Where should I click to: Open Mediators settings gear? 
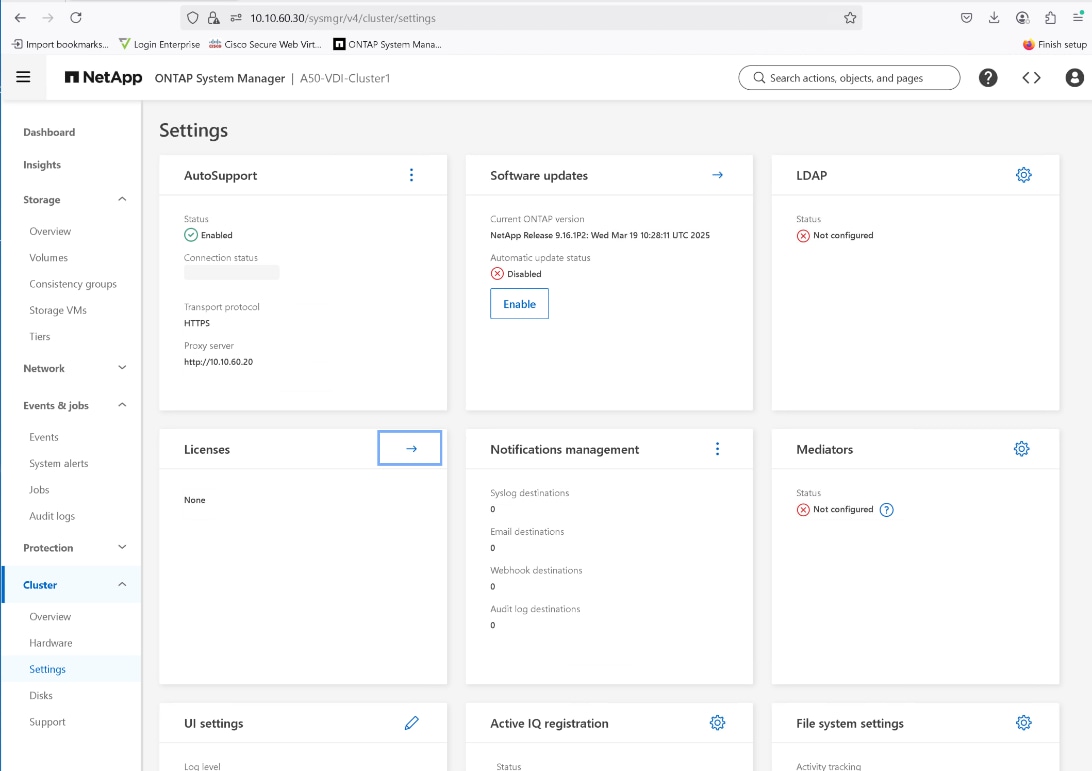(1022, 449)
